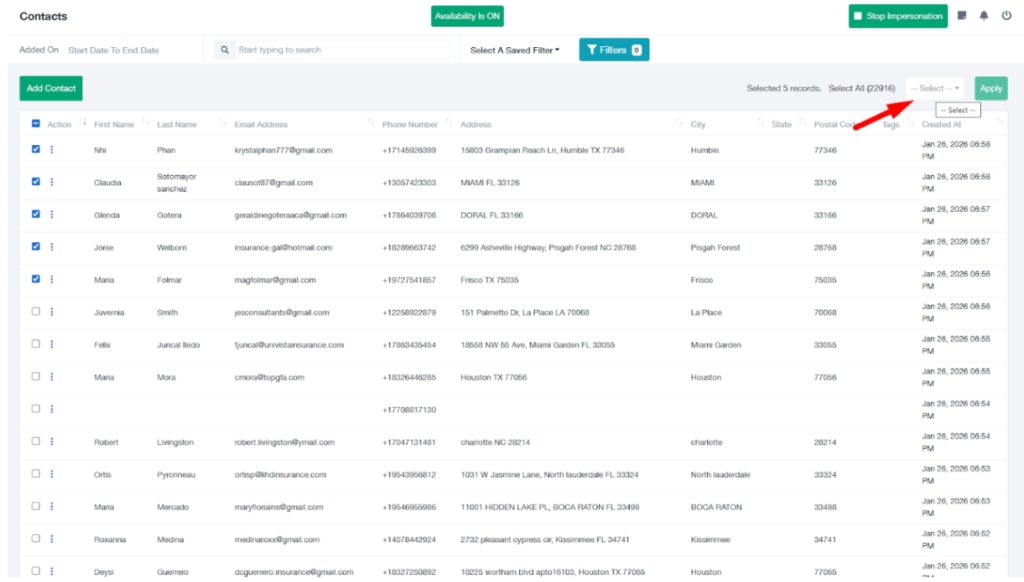Click the power logout icon
This screenshot has width=1024, height=582.
coord(1006,16)
